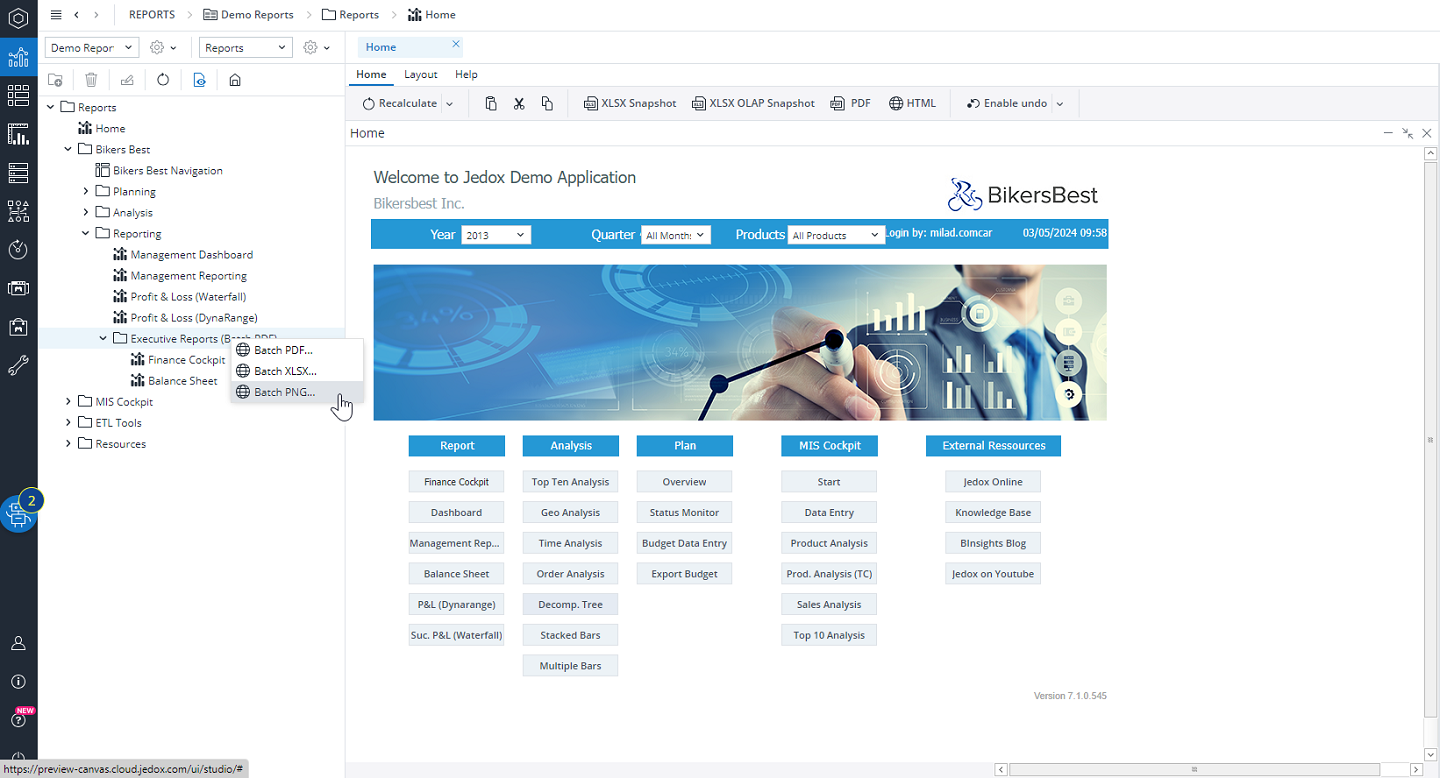Open the Products dropdown showing All Products

(x=835, y=235)
